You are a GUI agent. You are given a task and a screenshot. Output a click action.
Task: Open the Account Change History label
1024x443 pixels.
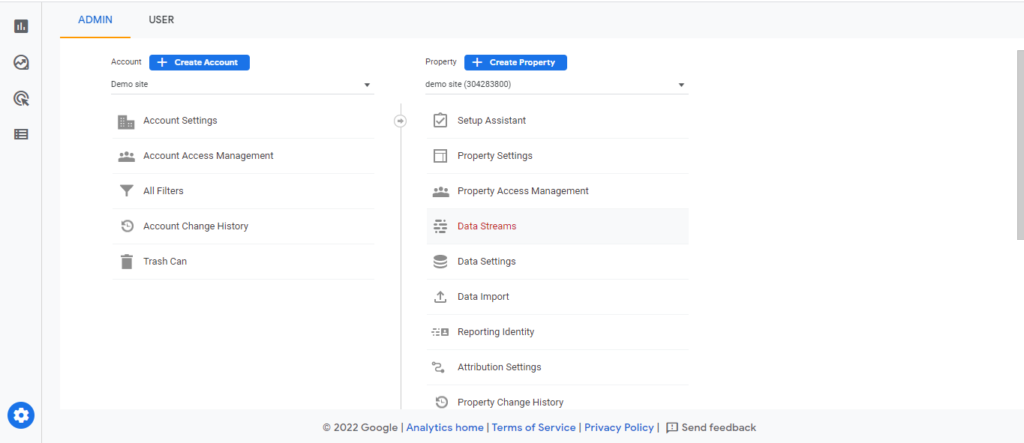(196, 226)
